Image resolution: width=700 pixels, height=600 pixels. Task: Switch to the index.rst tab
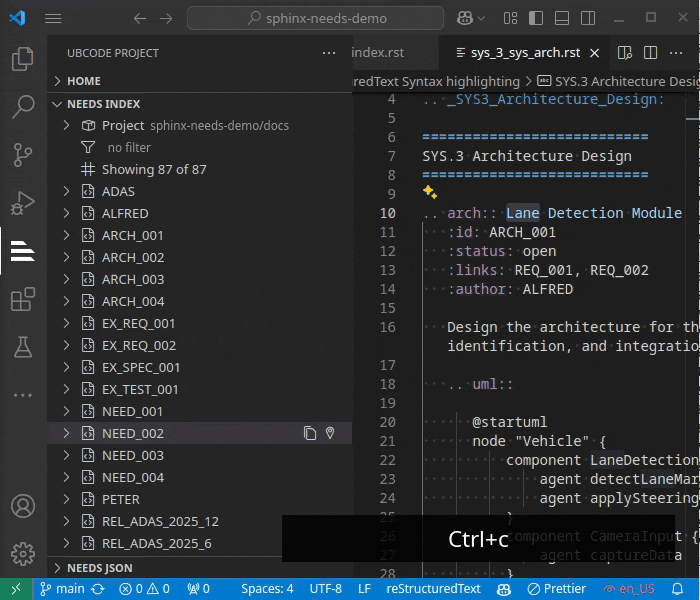pos(395,53)
